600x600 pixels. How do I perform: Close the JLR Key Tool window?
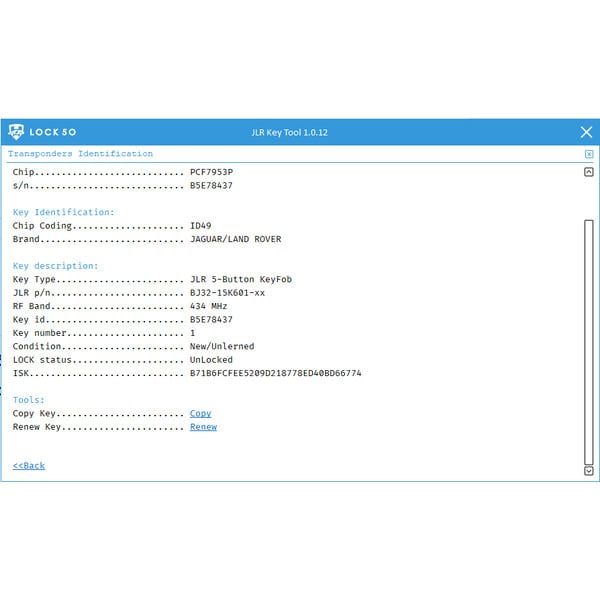[586, 132]
